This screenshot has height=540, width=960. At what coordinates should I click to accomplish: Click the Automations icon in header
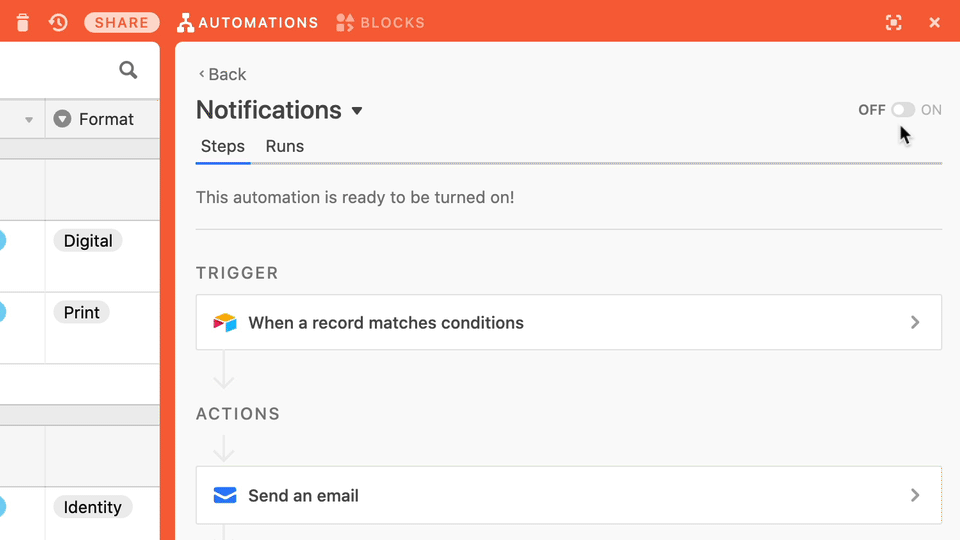185,23
